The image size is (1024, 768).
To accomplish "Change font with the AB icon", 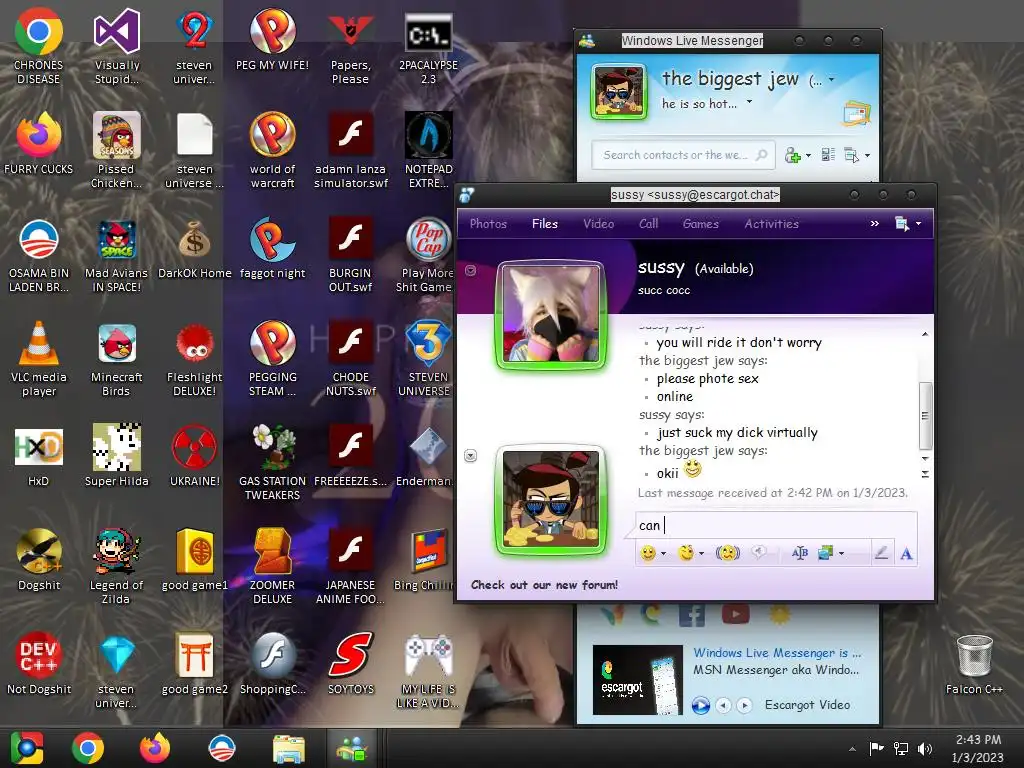I will click(799, 553).
